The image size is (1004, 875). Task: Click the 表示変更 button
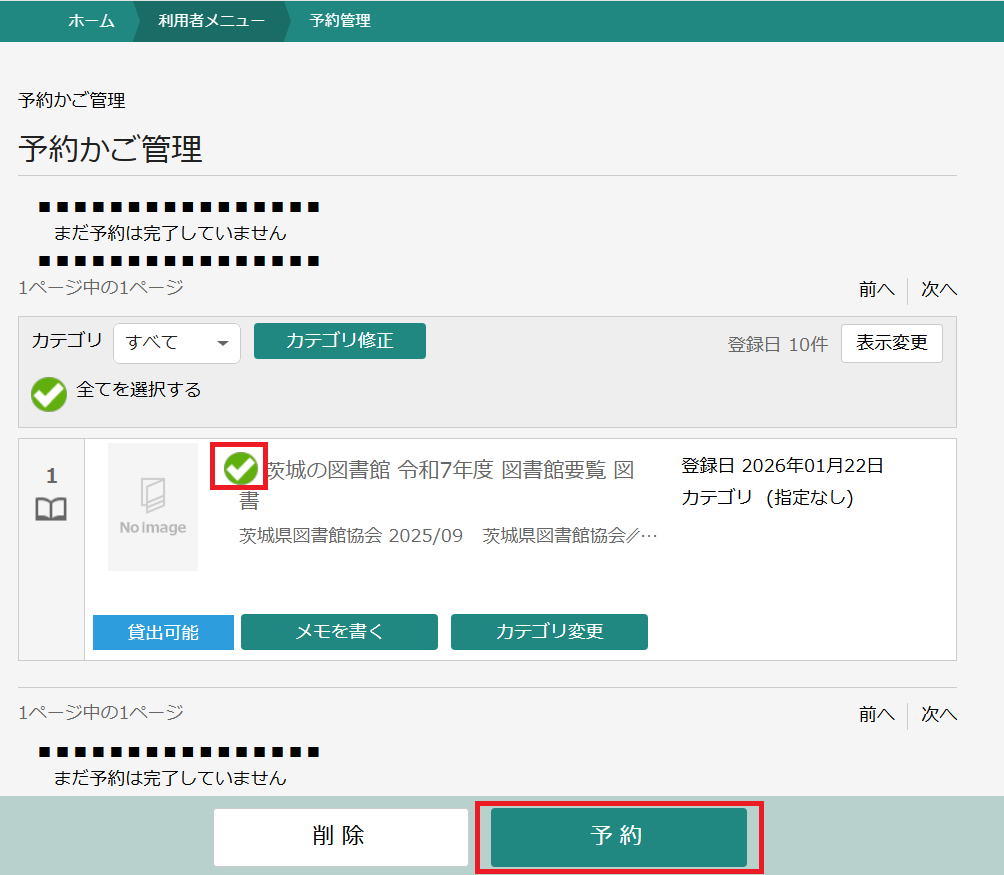[891, 343]
